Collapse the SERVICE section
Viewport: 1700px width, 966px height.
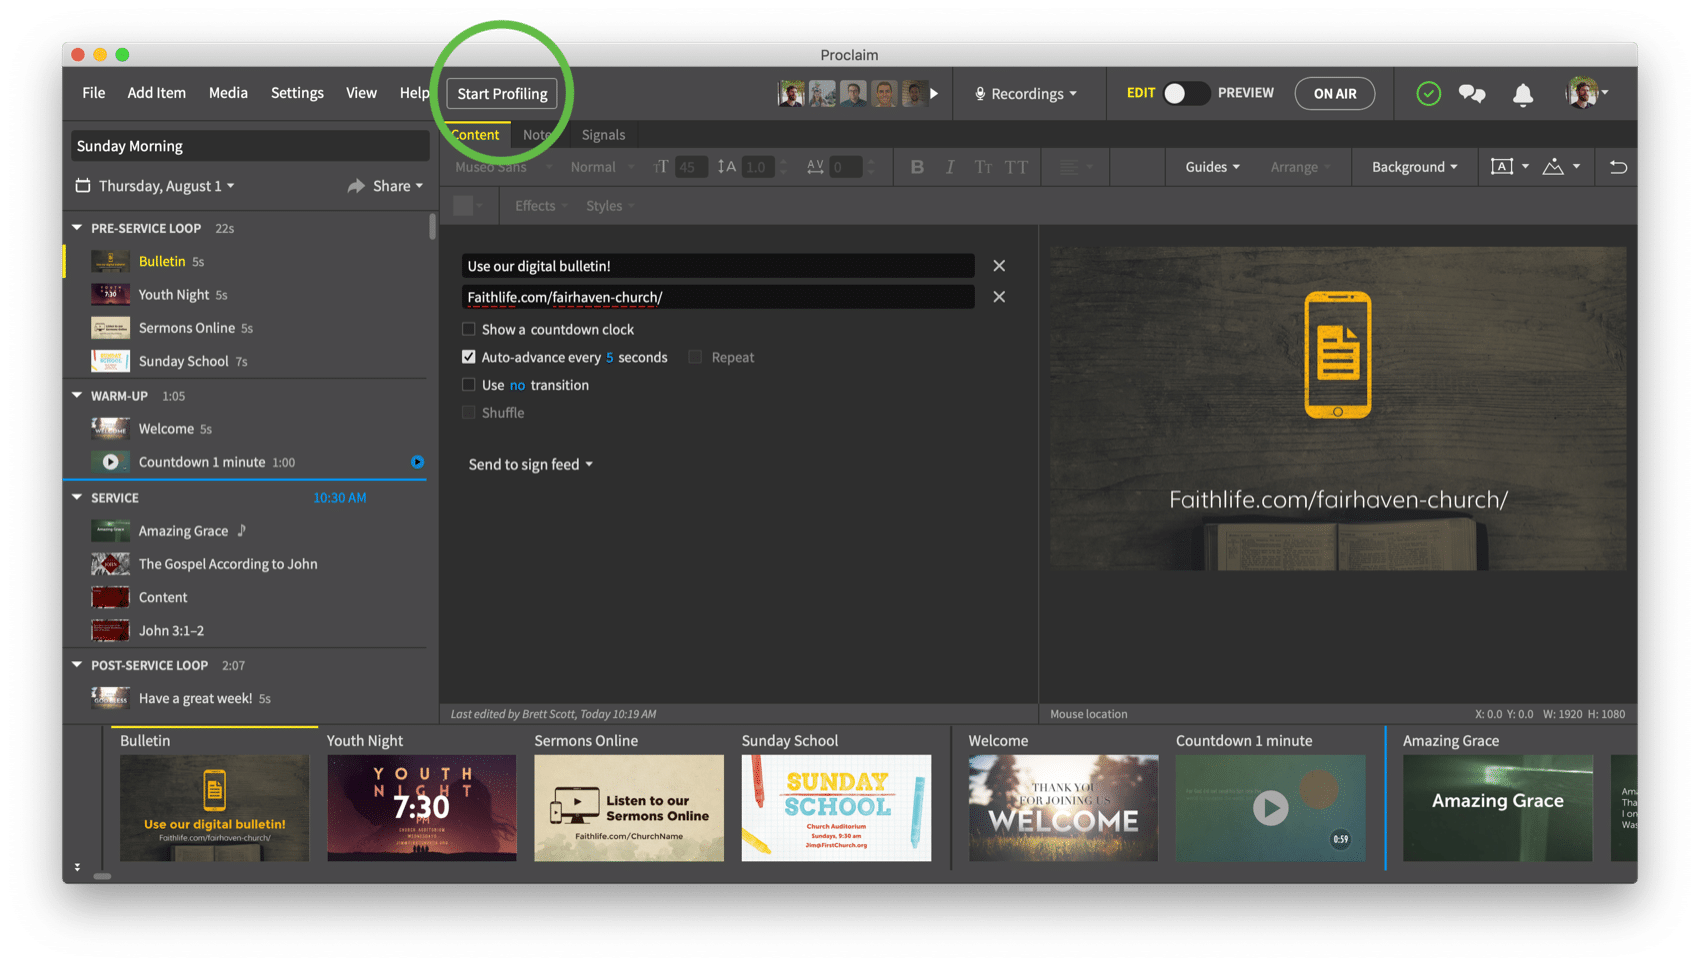coord(77,497)
